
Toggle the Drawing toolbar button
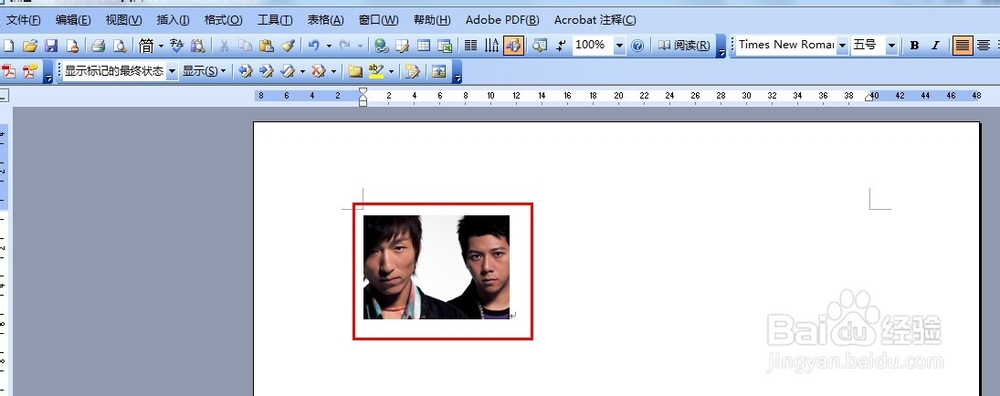point(513,46)
